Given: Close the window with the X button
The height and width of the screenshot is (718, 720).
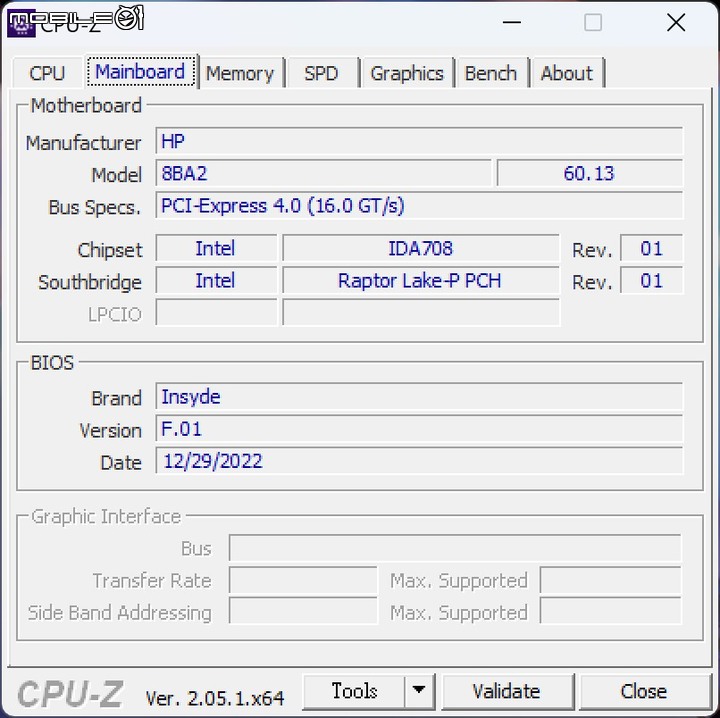Looking at the screenshot, I should (x=676, y=22).
